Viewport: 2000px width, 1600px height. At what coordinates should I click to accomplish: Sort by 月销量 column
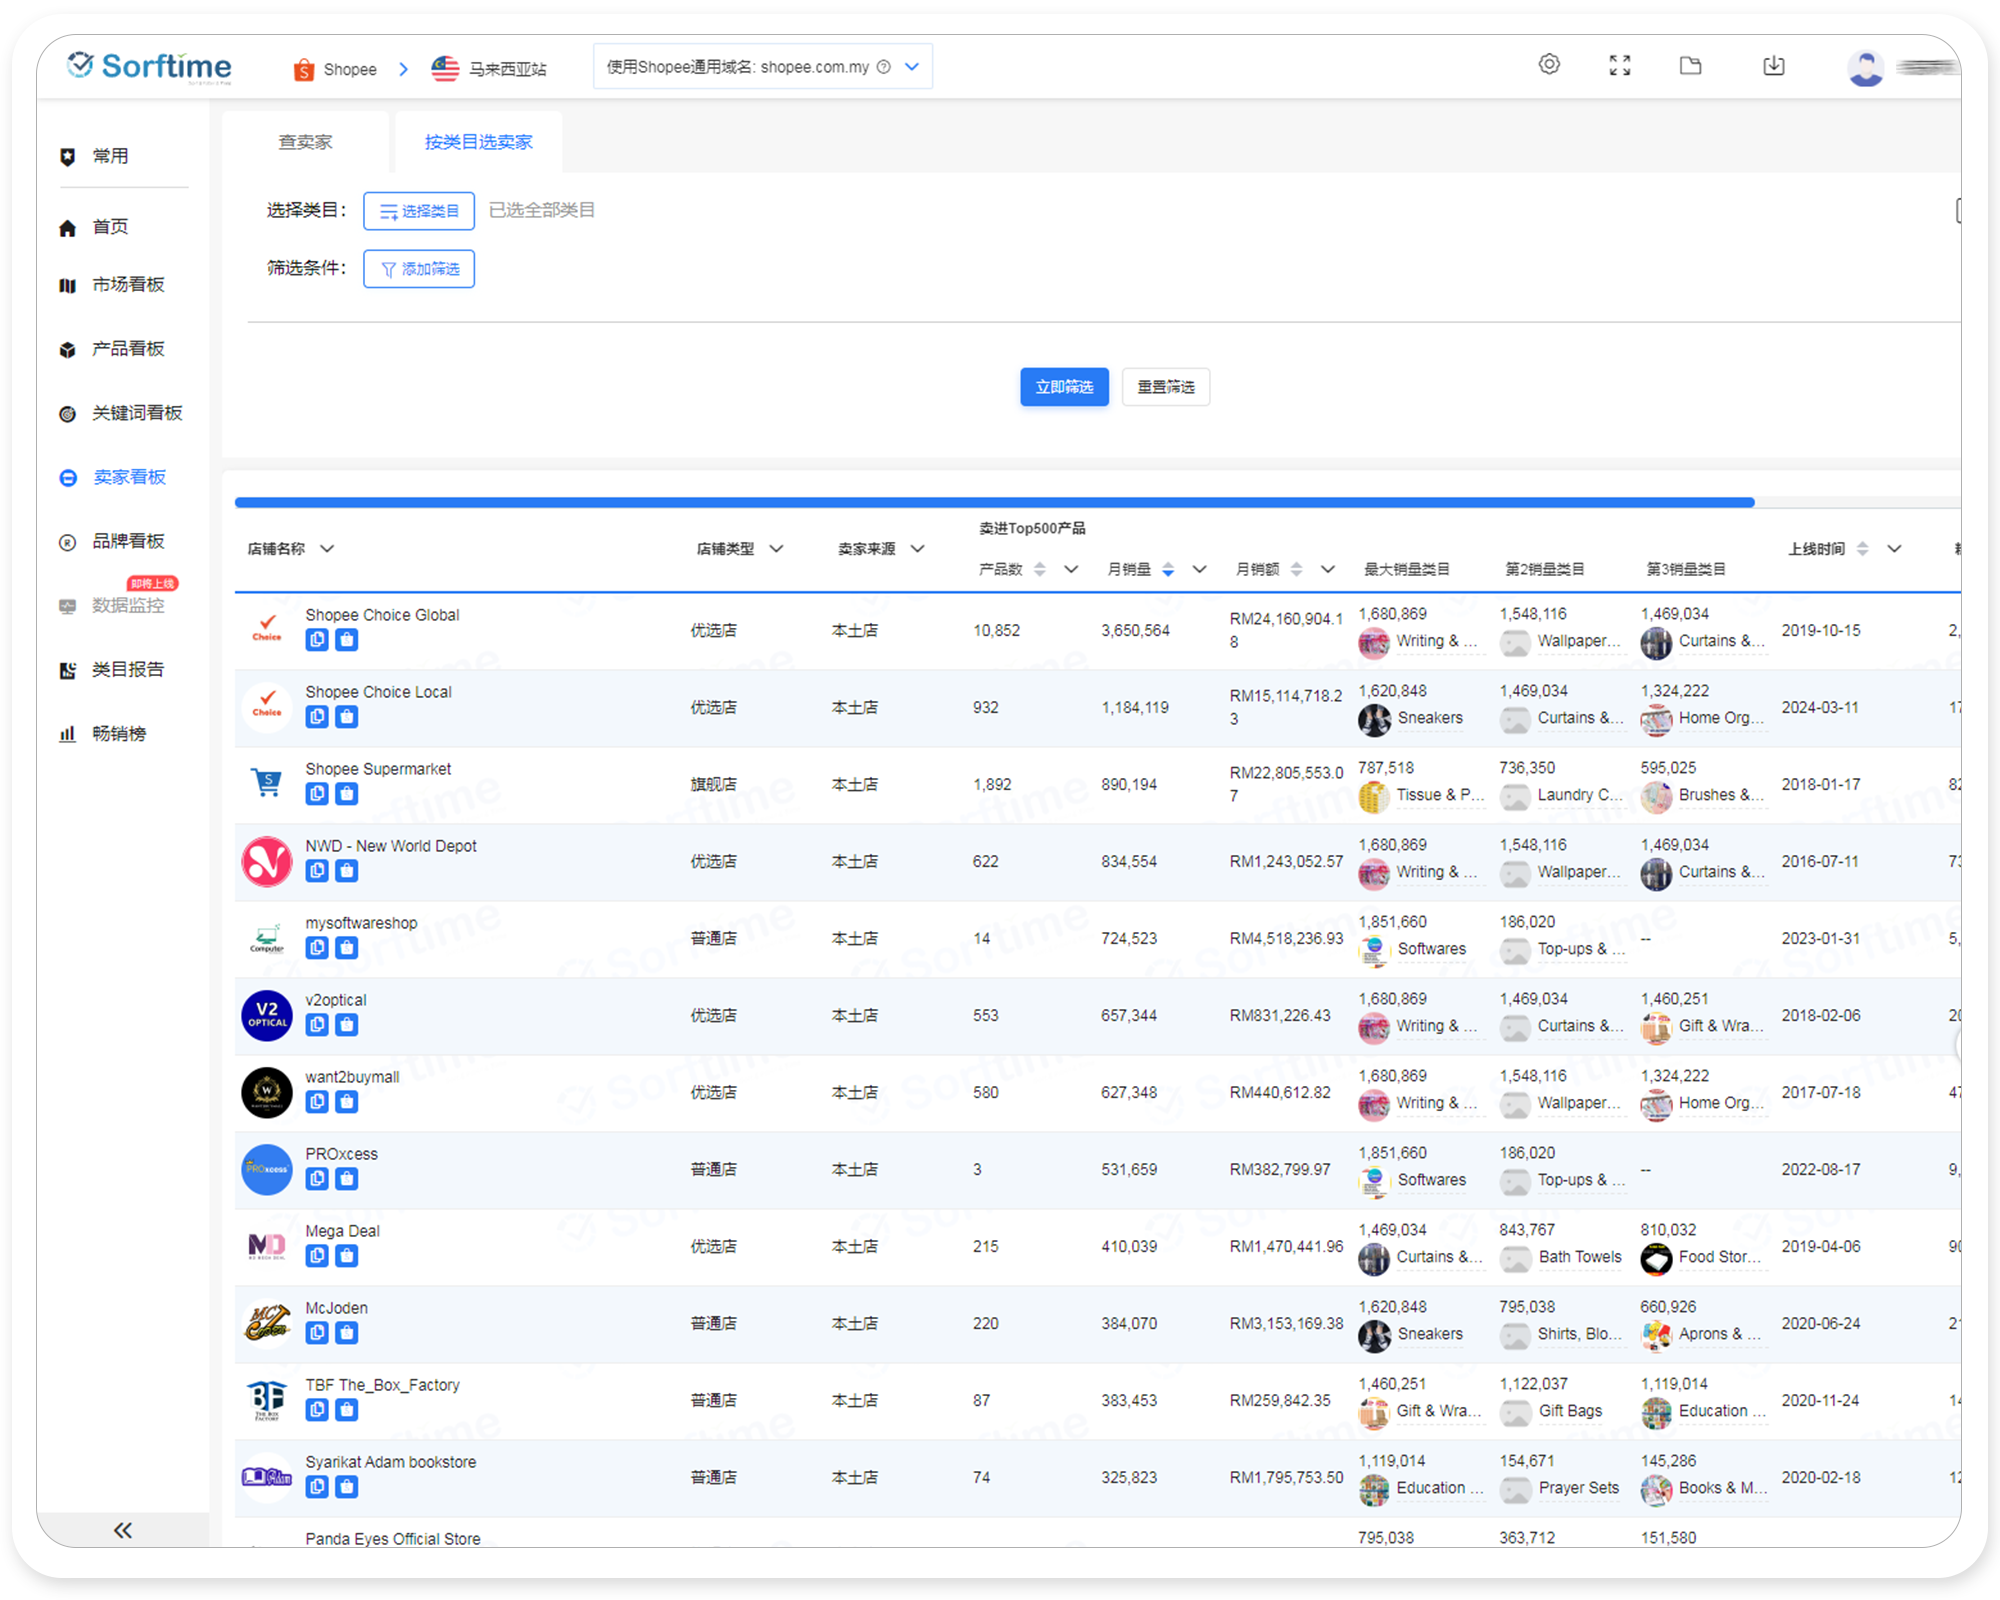1168,569
